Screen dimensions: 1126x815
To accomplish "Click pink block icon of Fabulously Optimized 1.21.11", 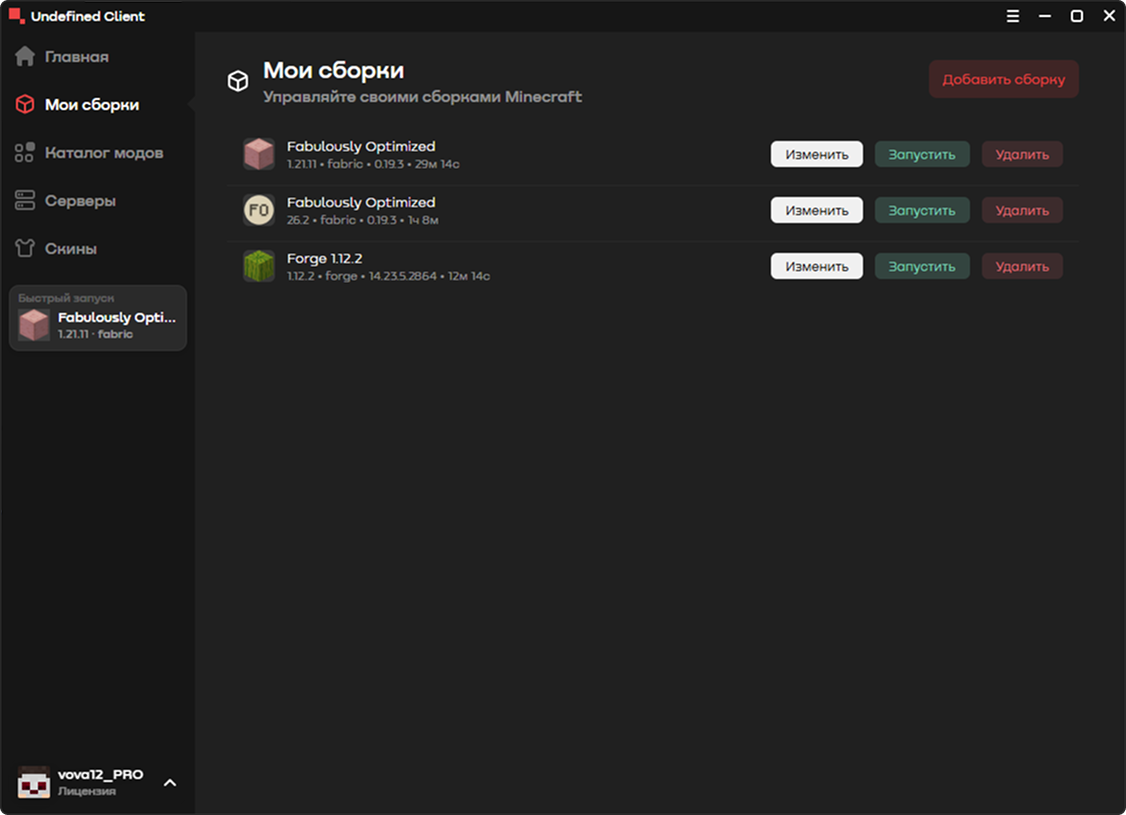I will pyautogui.click(x=259, y=154).
